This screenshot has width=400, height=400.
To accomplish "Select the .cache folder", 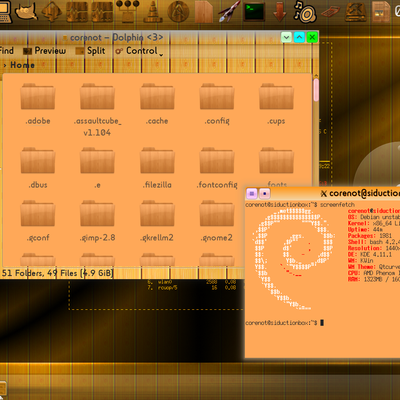I will point(157,104).
